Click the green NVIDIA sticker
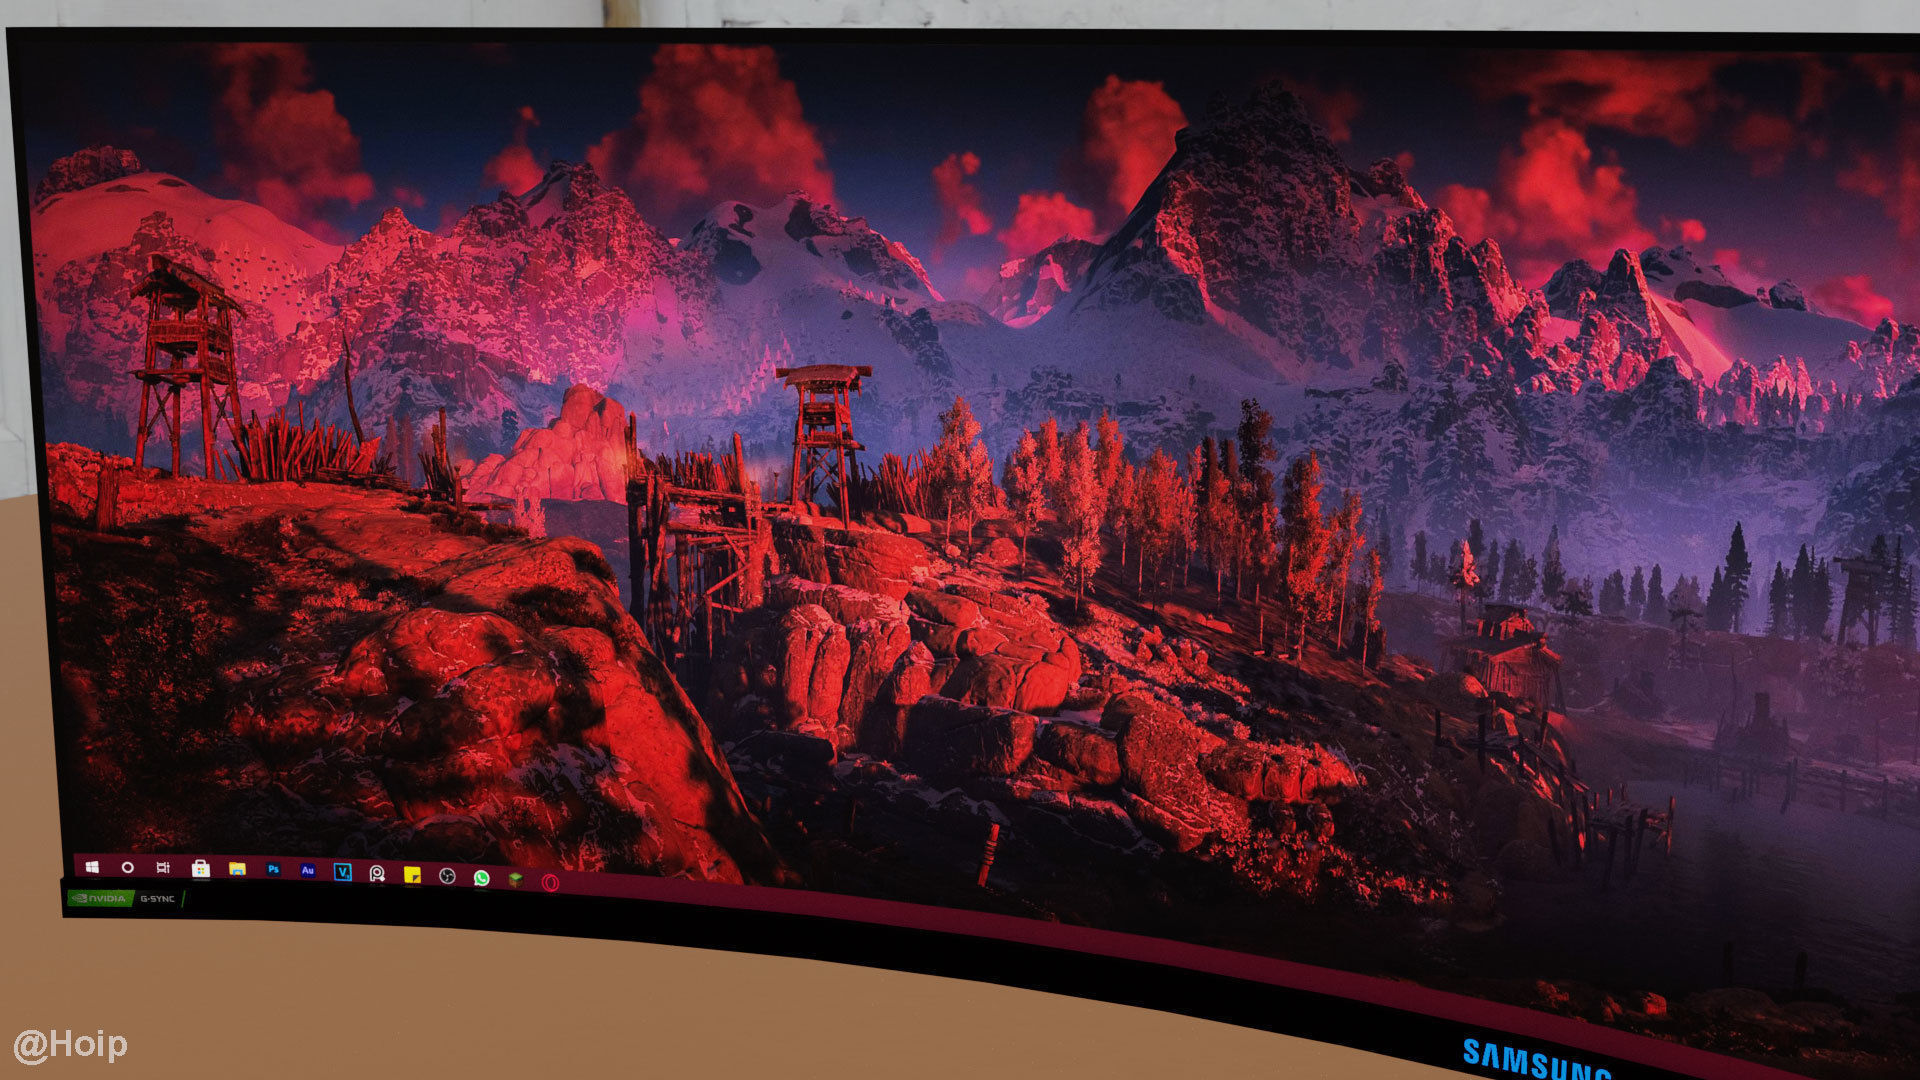This screenshot has height=1080, width=1920. 98,898
